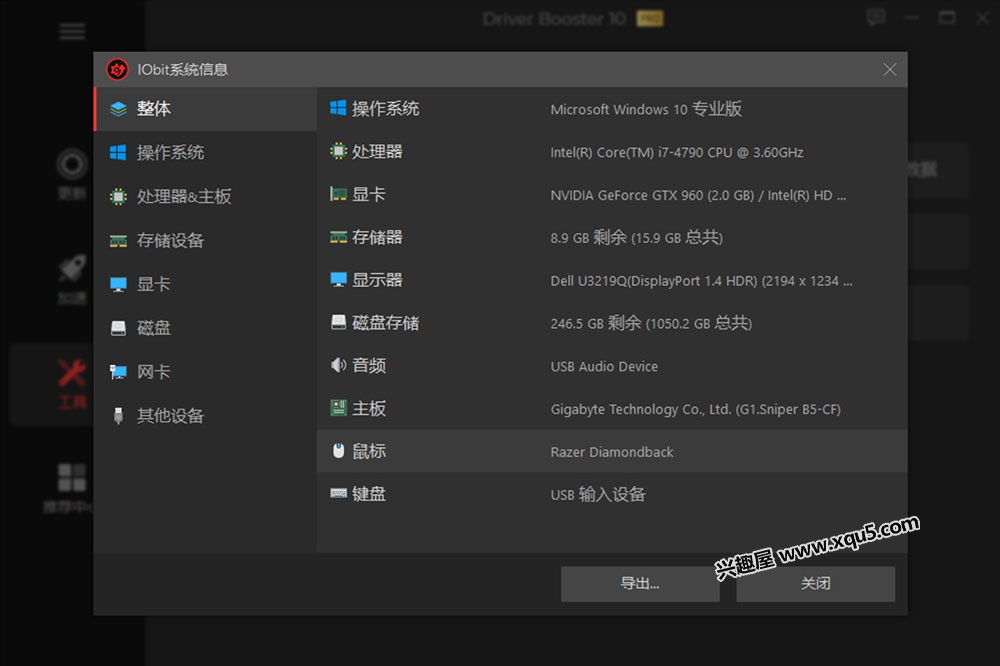The width and height of the screenshot is (1000, 666).
Task: Click the Intel(R) Core(TM) i7-4790 CPU text
Action: (677, 152)
